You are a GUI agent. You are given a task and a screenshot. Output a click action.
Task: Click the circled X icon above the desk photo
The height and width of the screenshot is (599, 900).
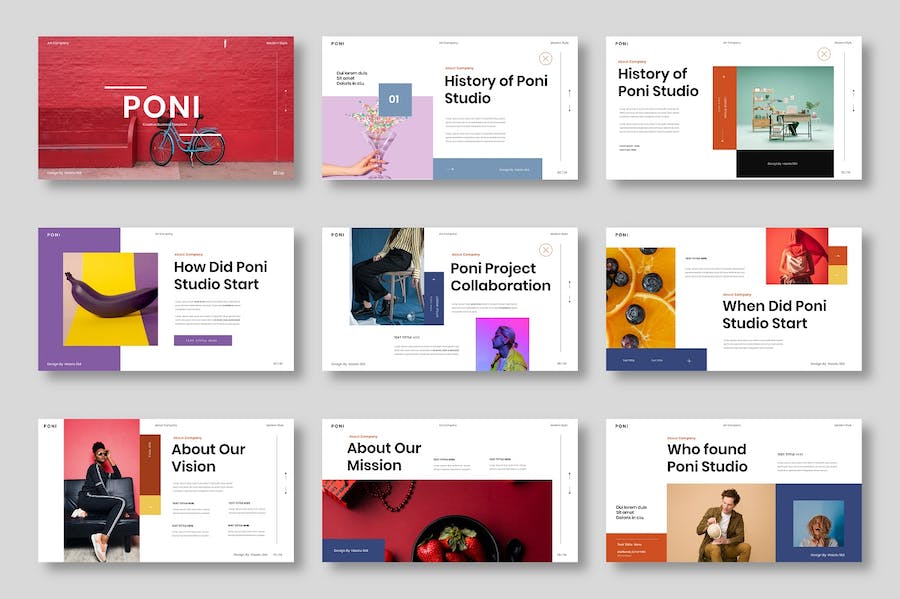(x=824, y=54)
